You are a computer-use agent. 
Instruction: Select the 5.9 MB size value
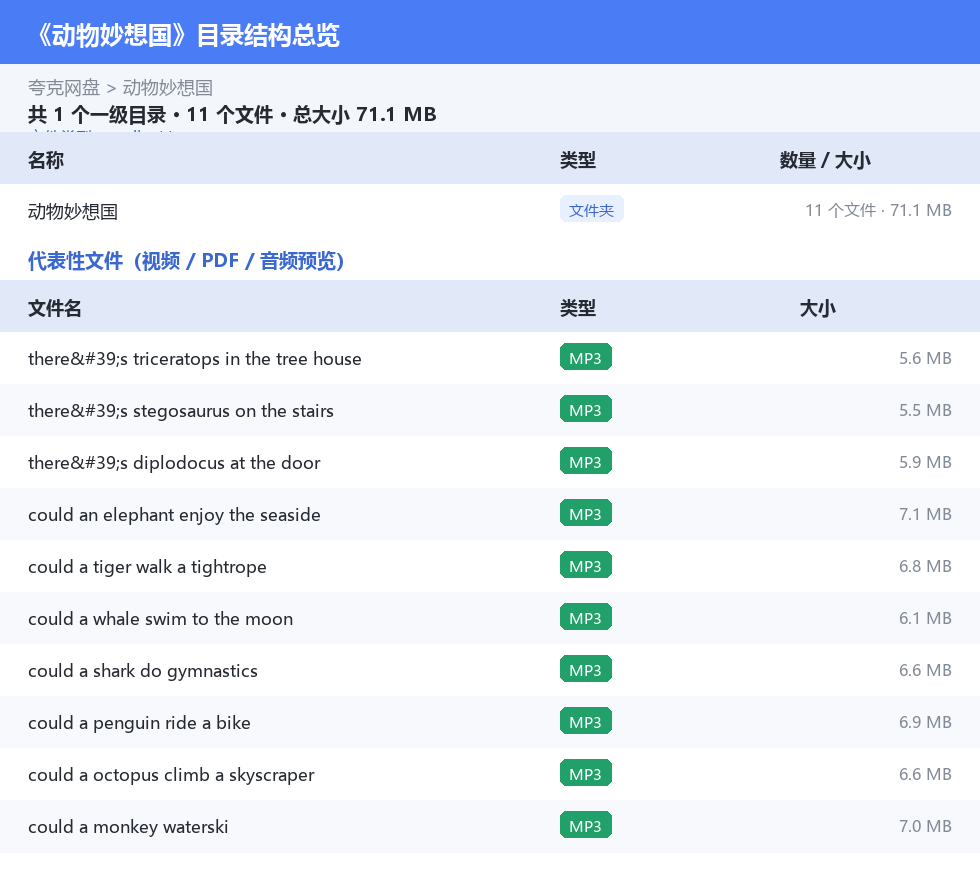coord(925,462)
